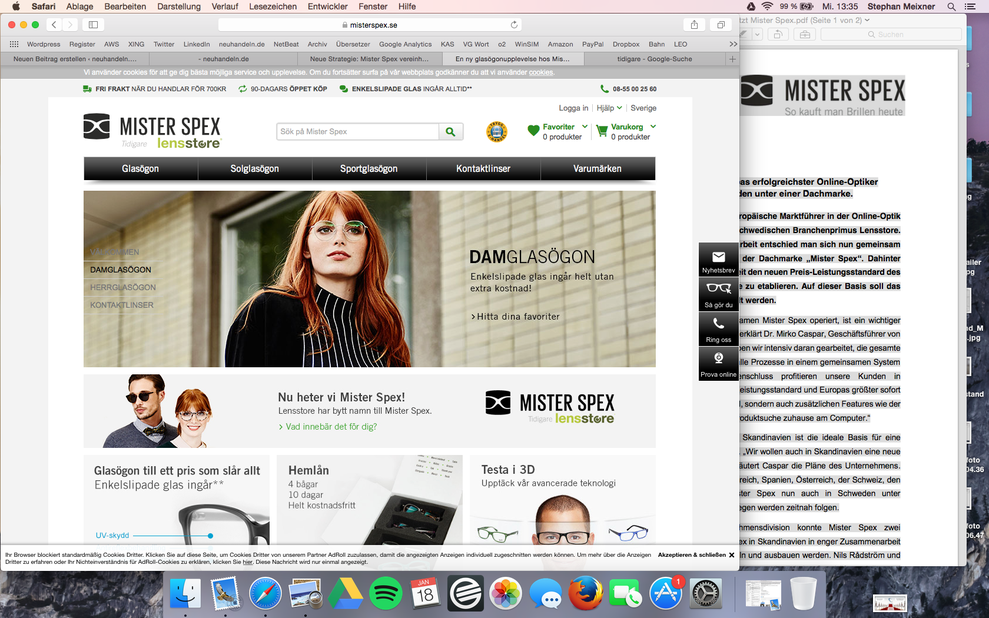Open the Glasögon navigation menu
This screenshot has width=989, height=618.
pyautogui.click(x=141, y=168)
